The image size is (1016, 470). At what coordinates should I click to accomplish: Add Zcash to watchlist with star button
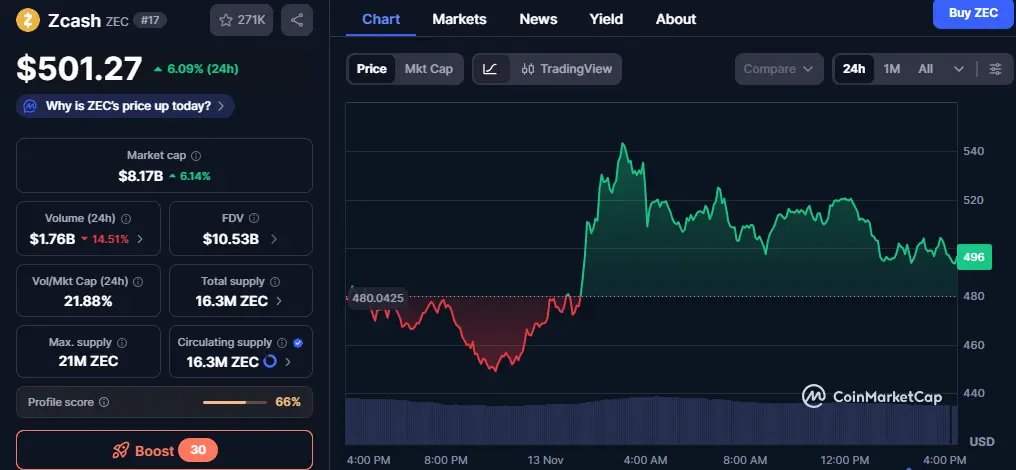pos(241,20)
